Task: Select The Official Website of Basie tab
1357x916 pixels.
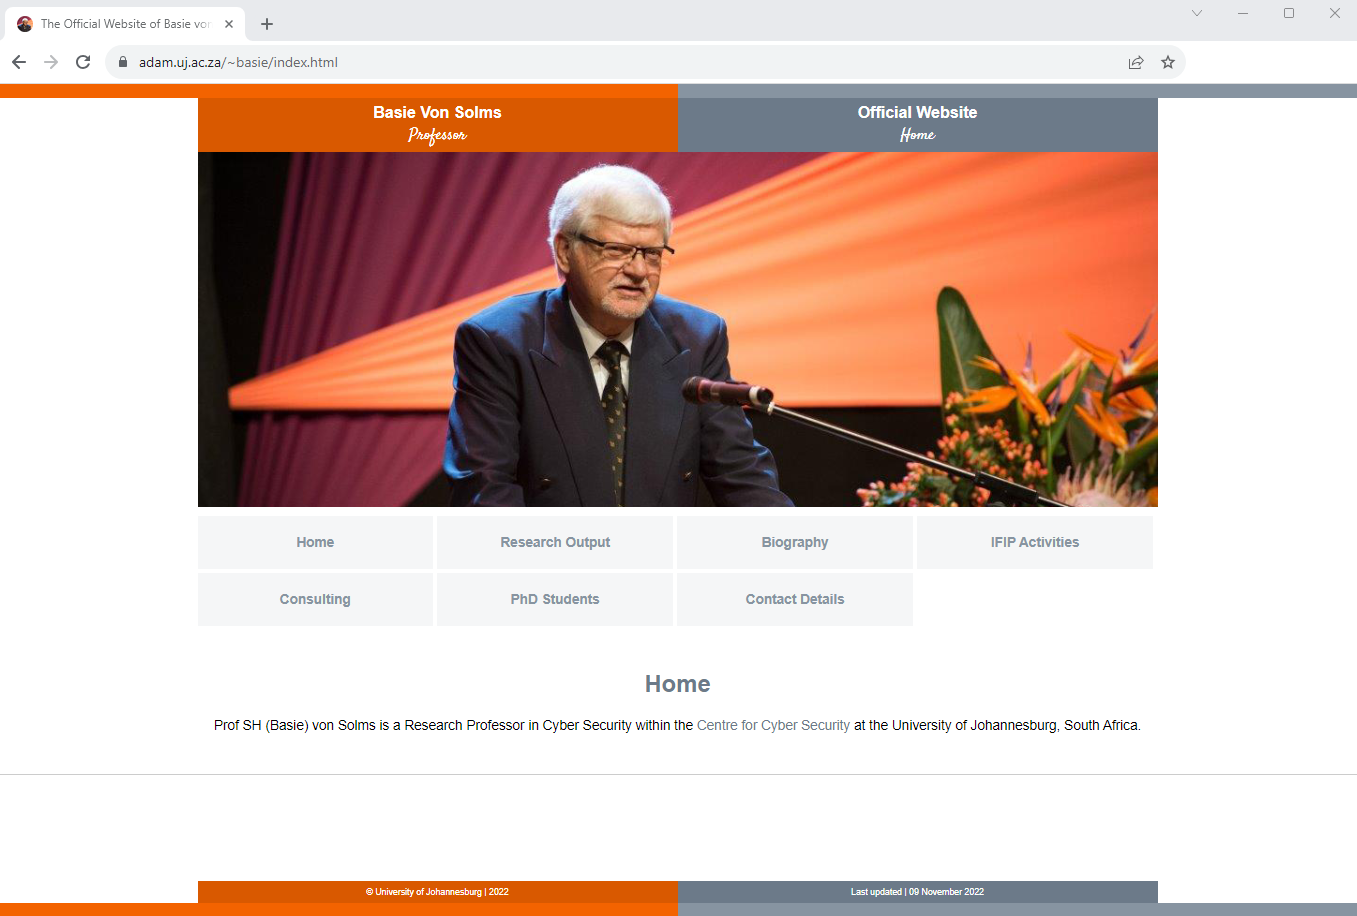Action: 124,24
